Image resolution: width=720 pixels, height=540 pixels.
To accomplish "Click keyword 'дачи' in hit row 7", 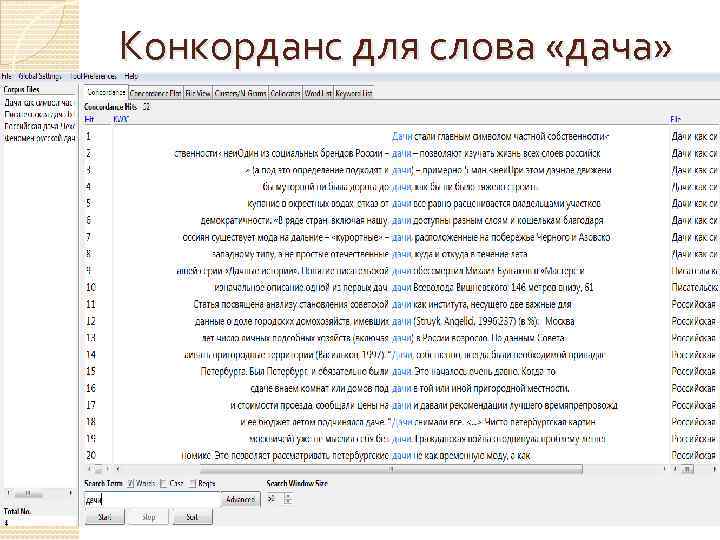I will 402,237.
